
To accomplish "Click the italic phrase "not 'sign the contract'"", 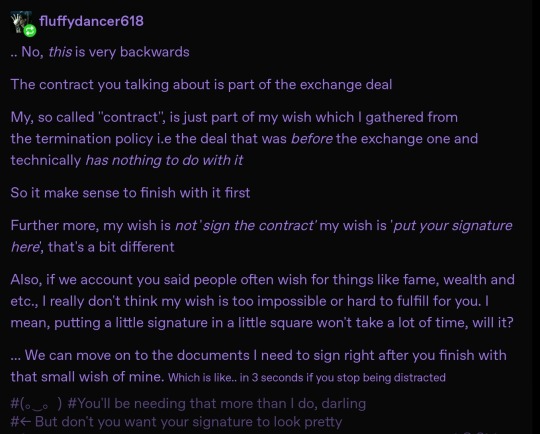I will pos(245,226).
